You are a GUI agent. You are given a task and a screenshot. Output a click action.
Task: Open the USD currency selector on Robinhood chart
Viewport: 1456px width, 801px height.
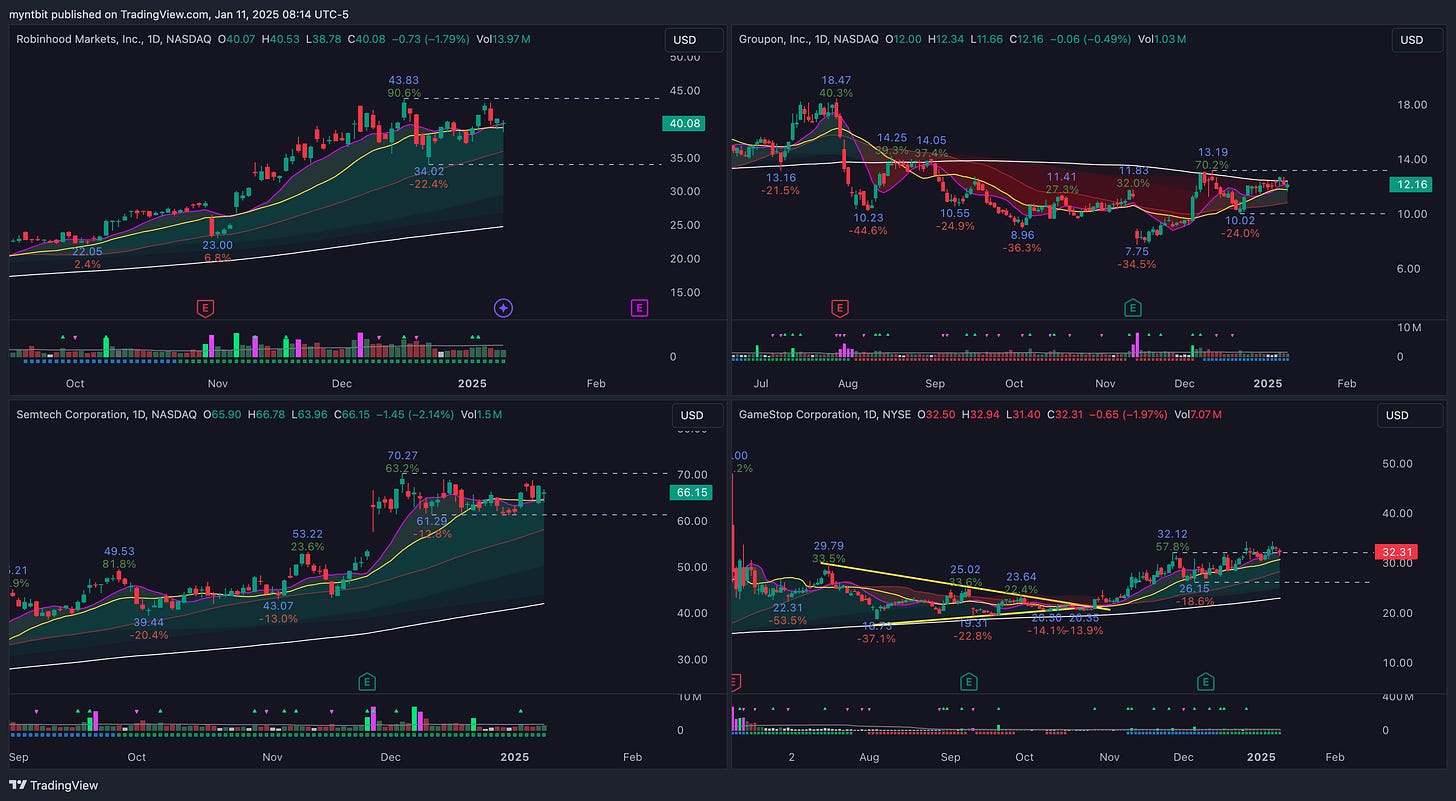click(693, 40)
